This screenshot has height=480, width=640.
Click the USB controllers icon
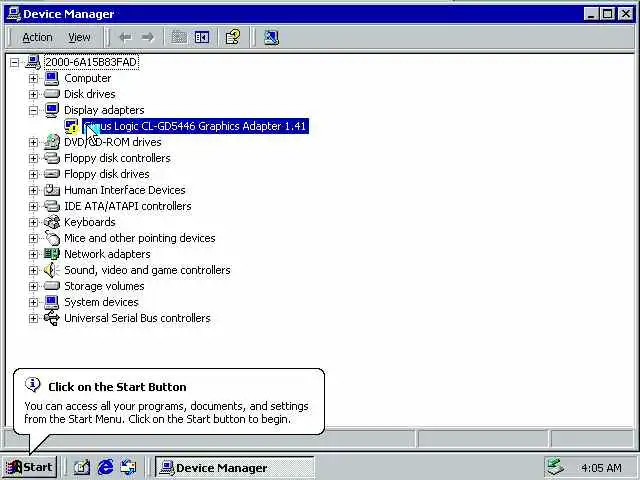pyautogui.click(x=52, y=318)
